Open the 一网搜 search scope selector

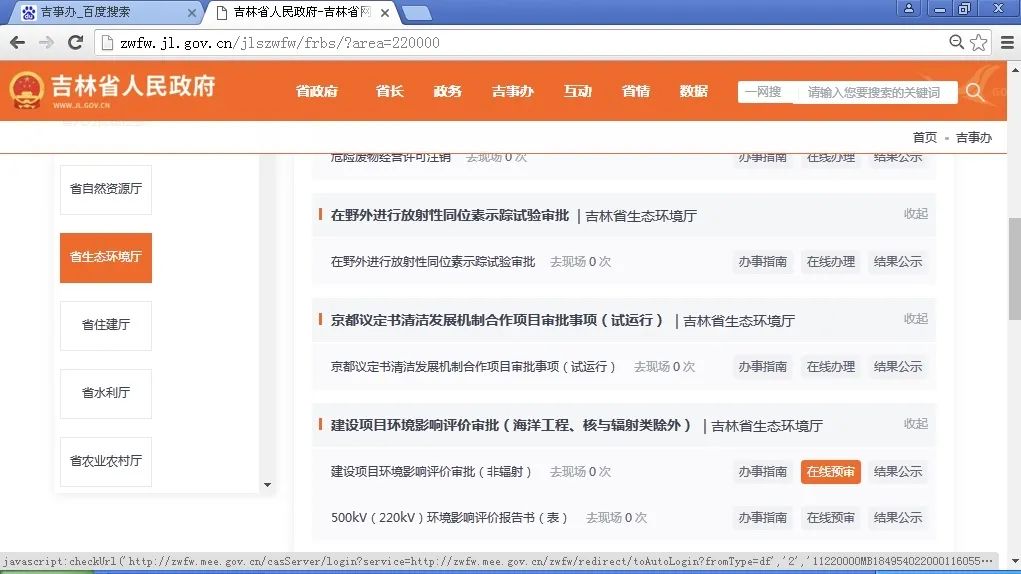point(765,92)
